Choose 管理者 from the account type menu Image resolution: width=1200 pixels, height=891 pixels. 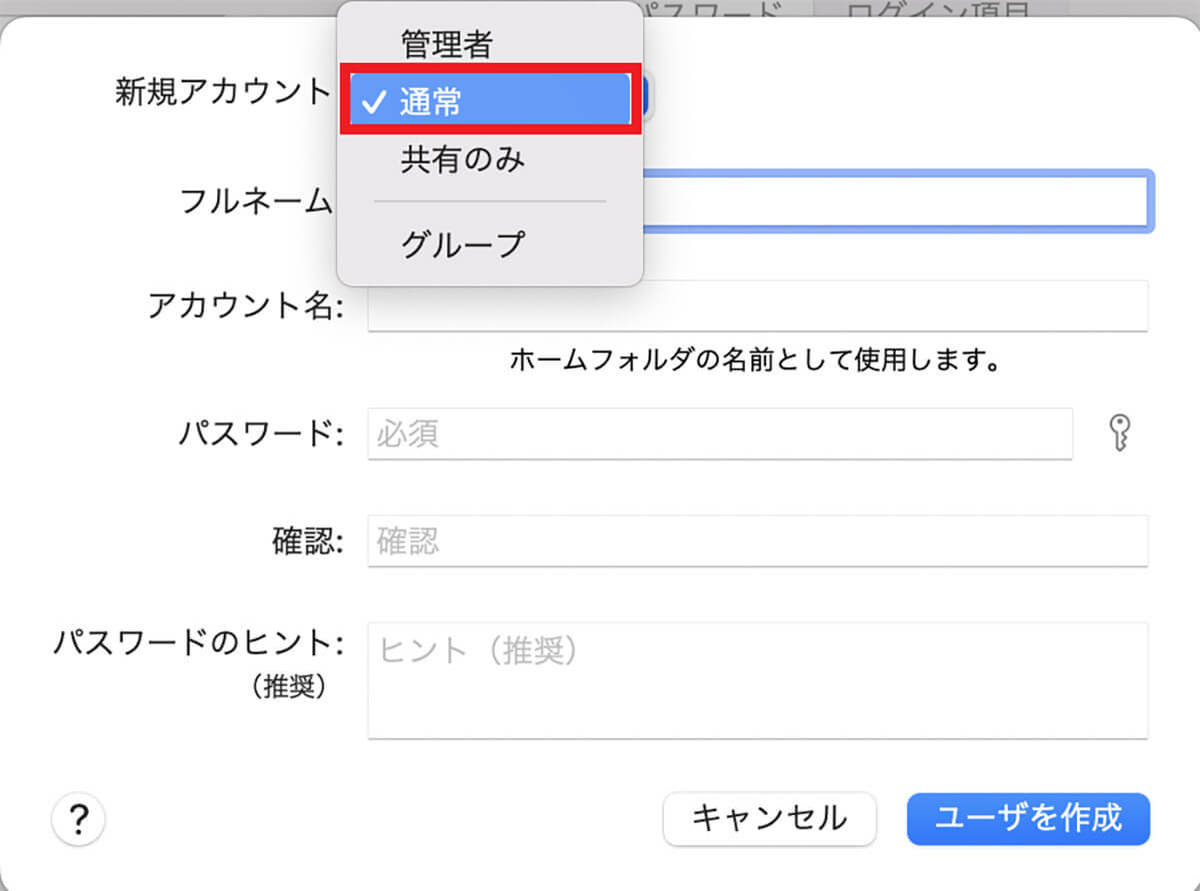(x=446, y=43)
